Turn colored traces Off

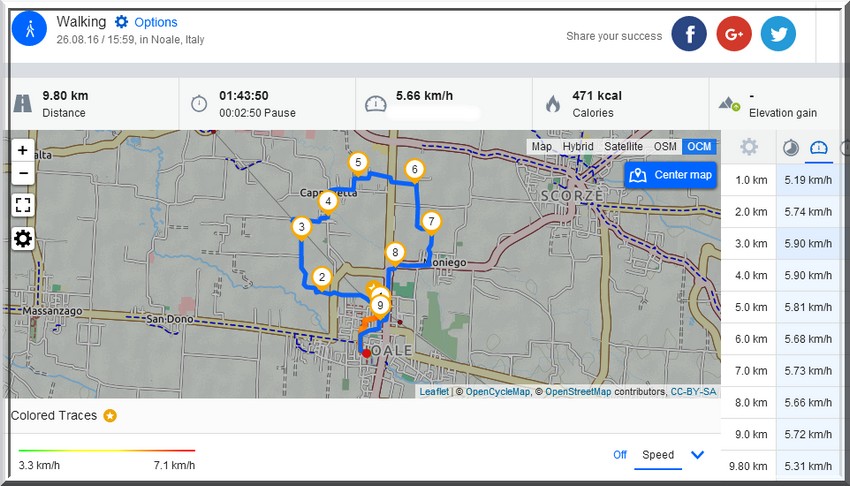point(620,455)
